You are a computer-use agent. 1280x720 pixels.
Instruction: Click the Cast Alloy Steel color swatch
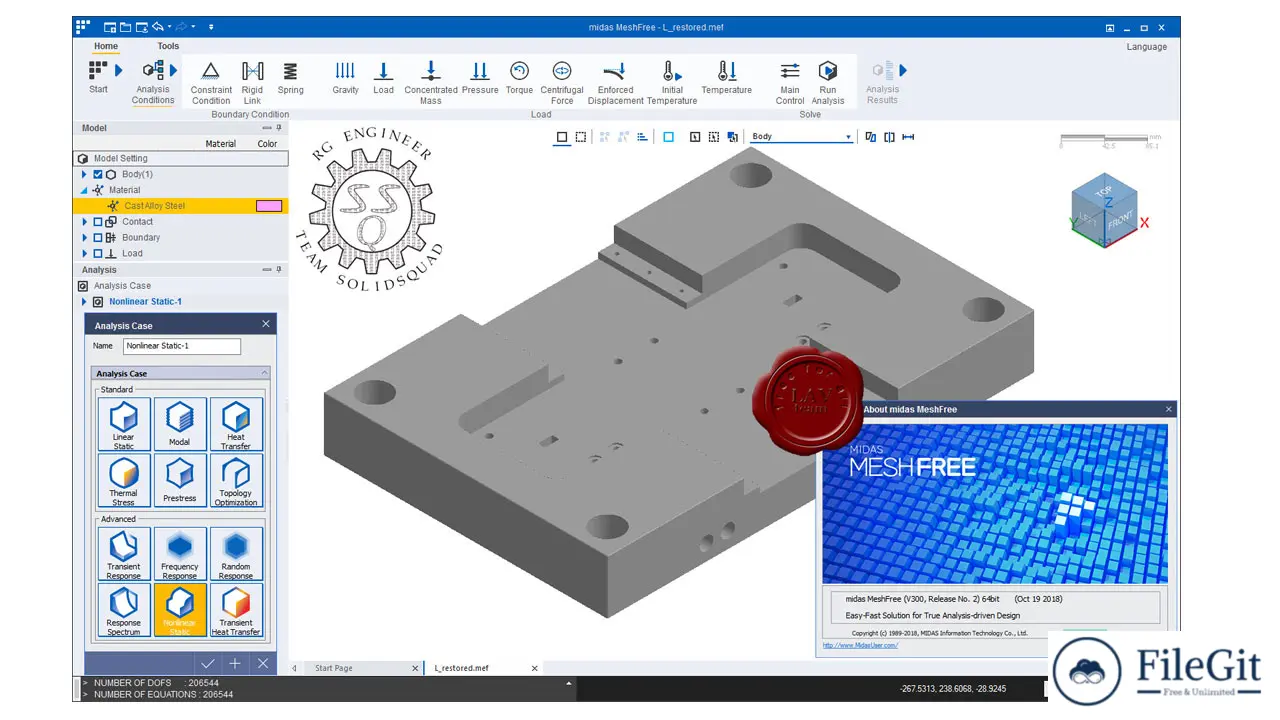coord(269,206)
